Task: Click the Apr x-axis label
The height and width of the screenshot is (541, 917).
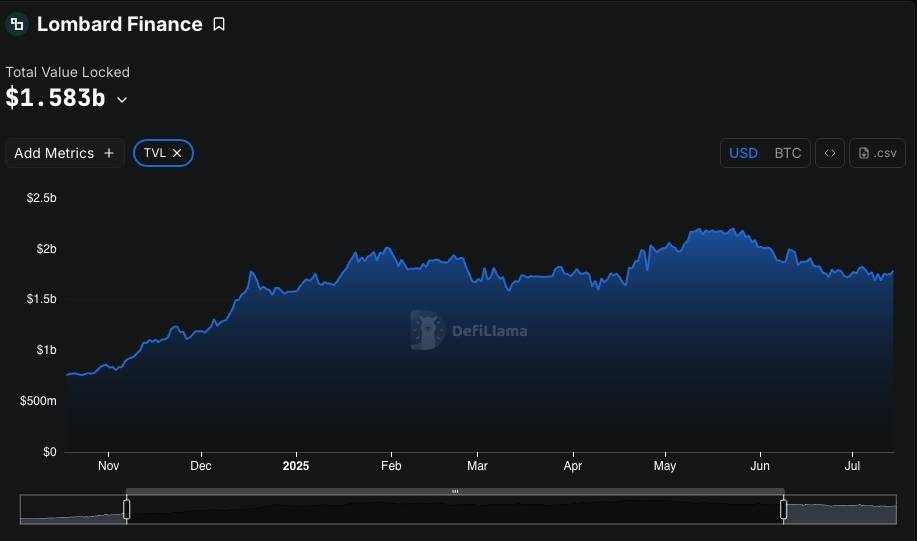Action: (573, 466)
